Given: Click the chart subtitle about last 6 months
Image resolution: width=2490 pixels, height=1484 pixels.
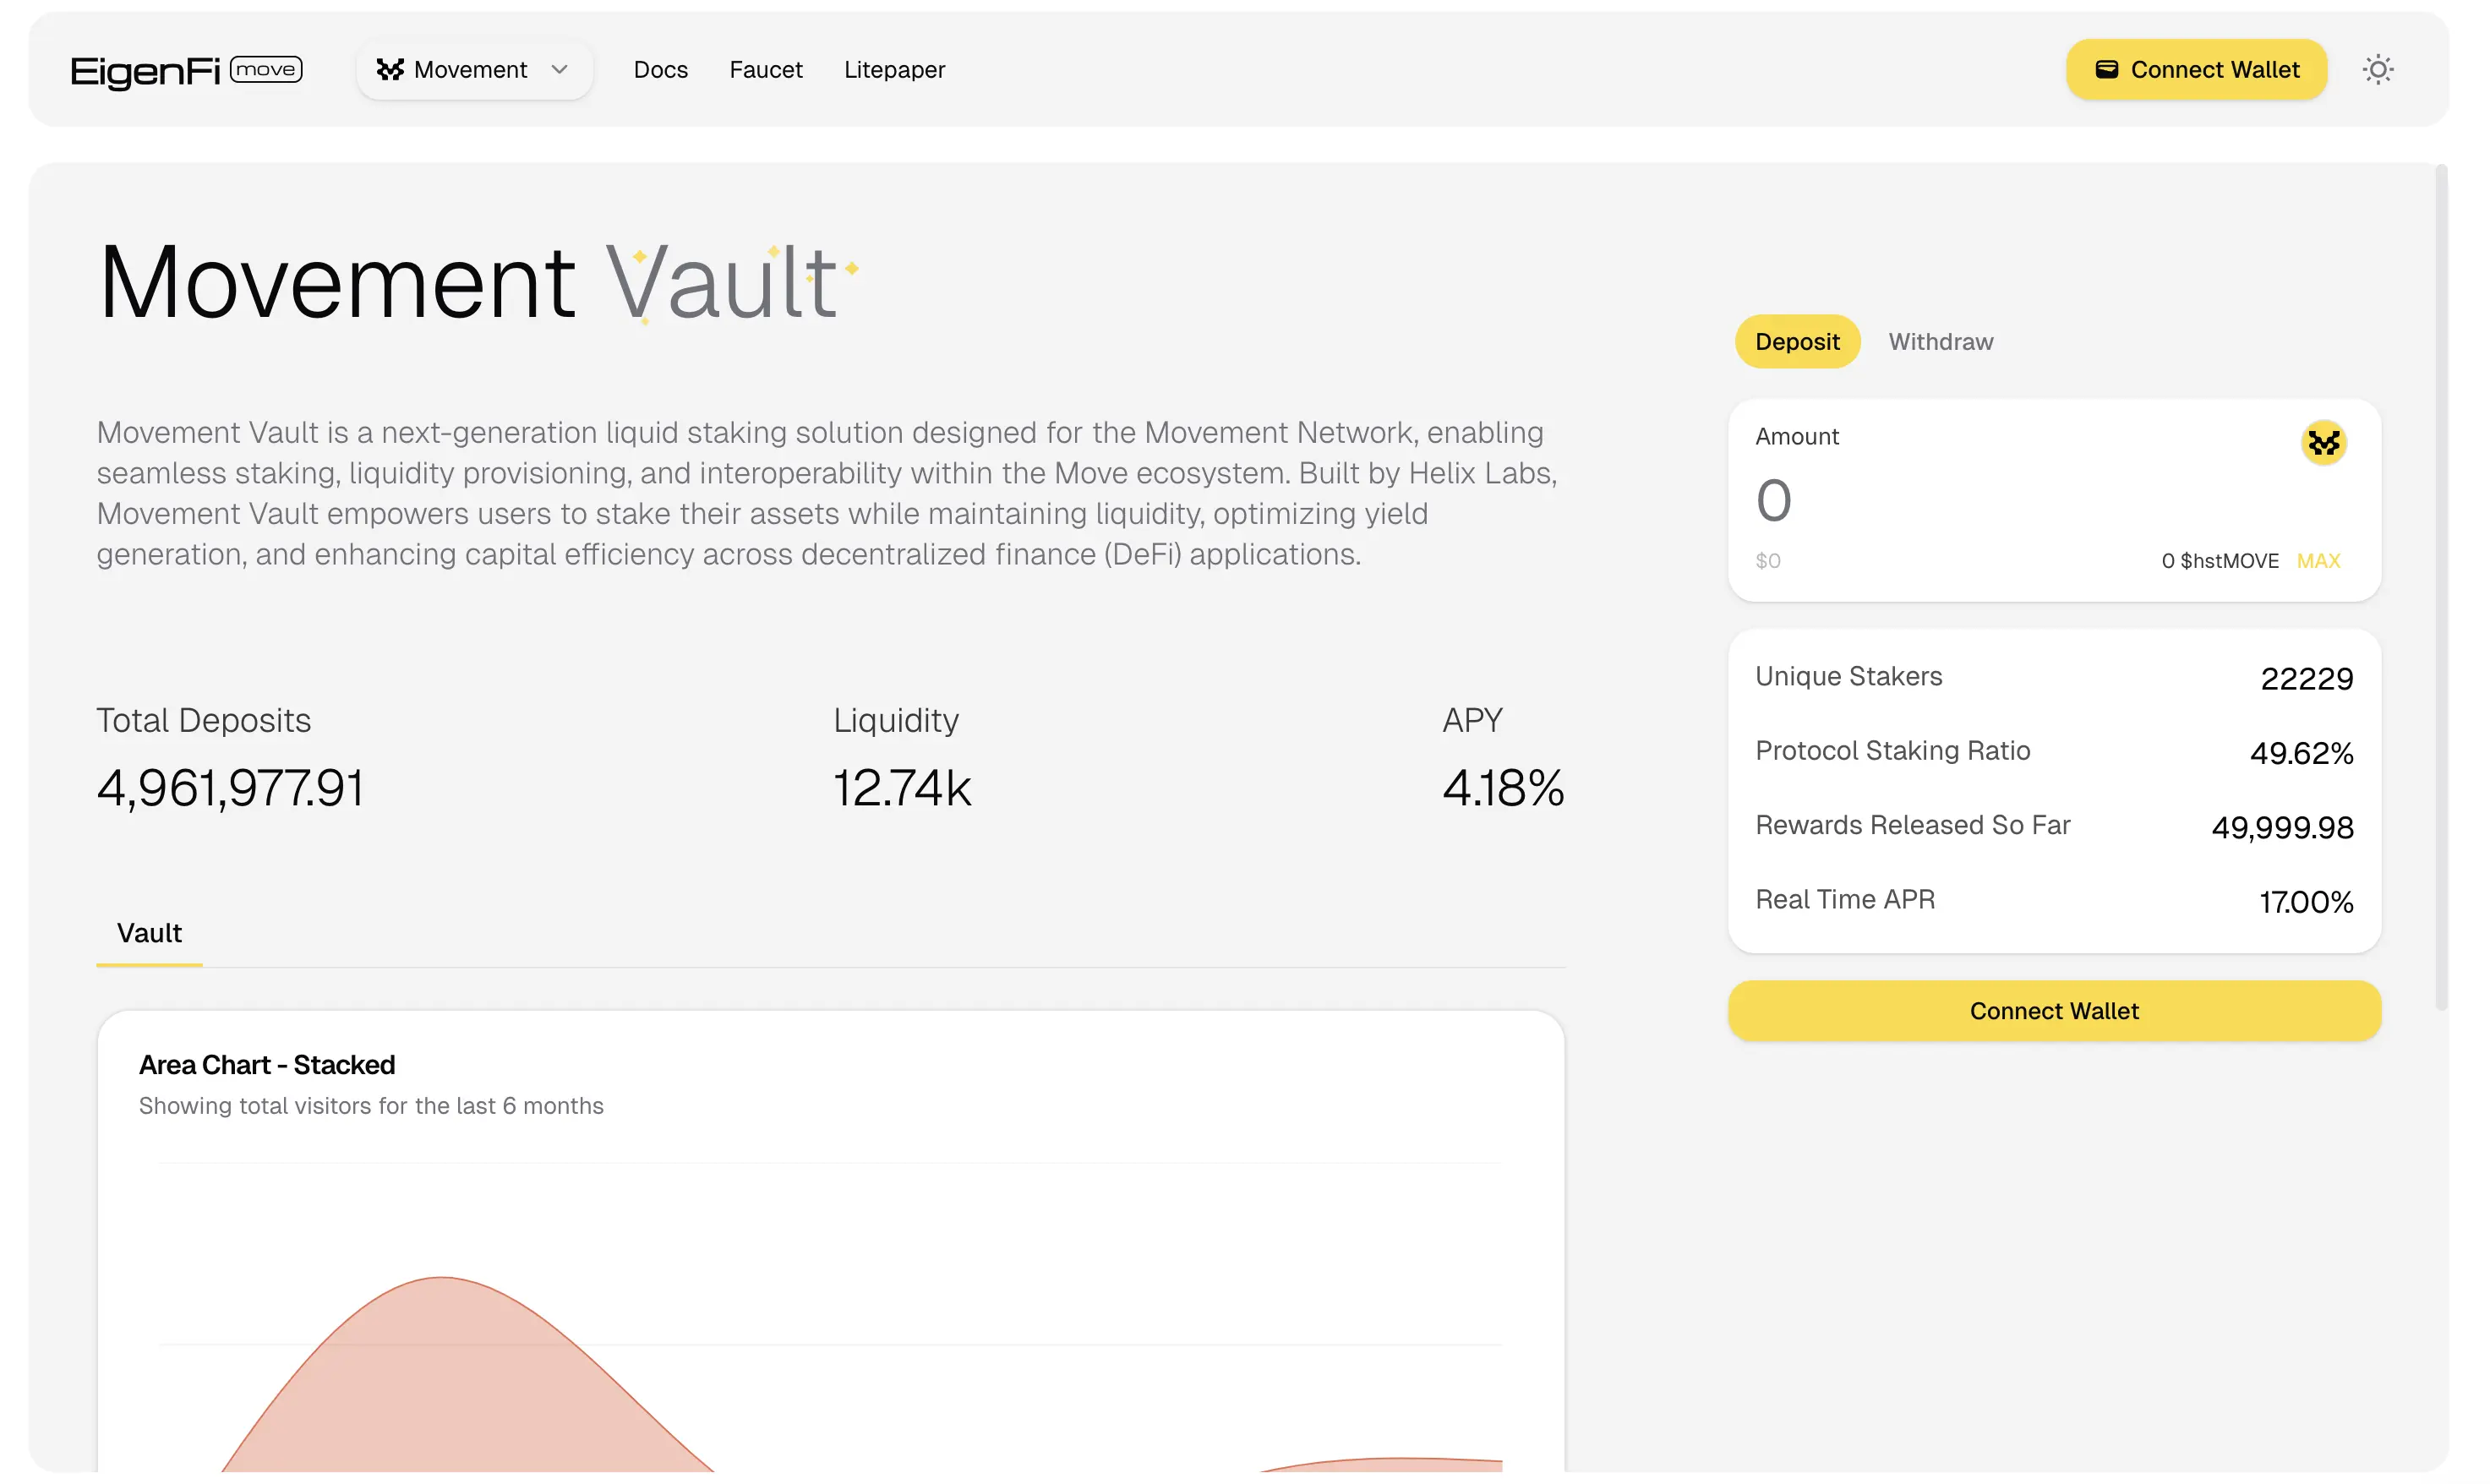Looking at the screenshot, I should coord(371,1106).
